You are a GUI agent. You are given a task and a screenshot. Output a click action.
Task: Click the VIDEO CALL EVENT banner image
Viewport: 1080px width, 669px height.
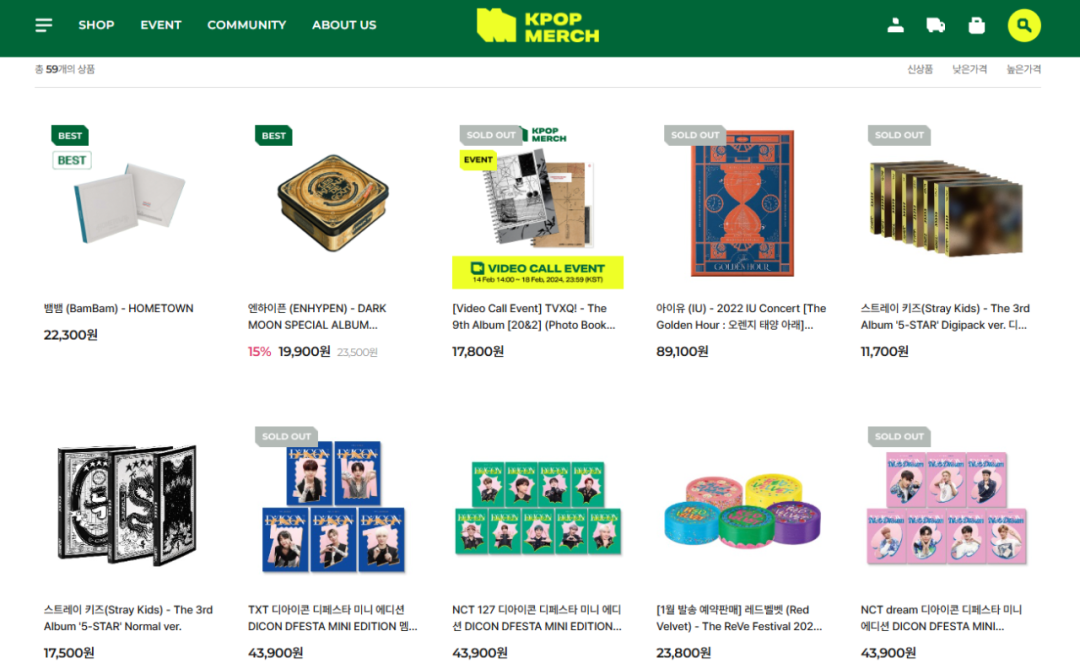coord(538,272)
